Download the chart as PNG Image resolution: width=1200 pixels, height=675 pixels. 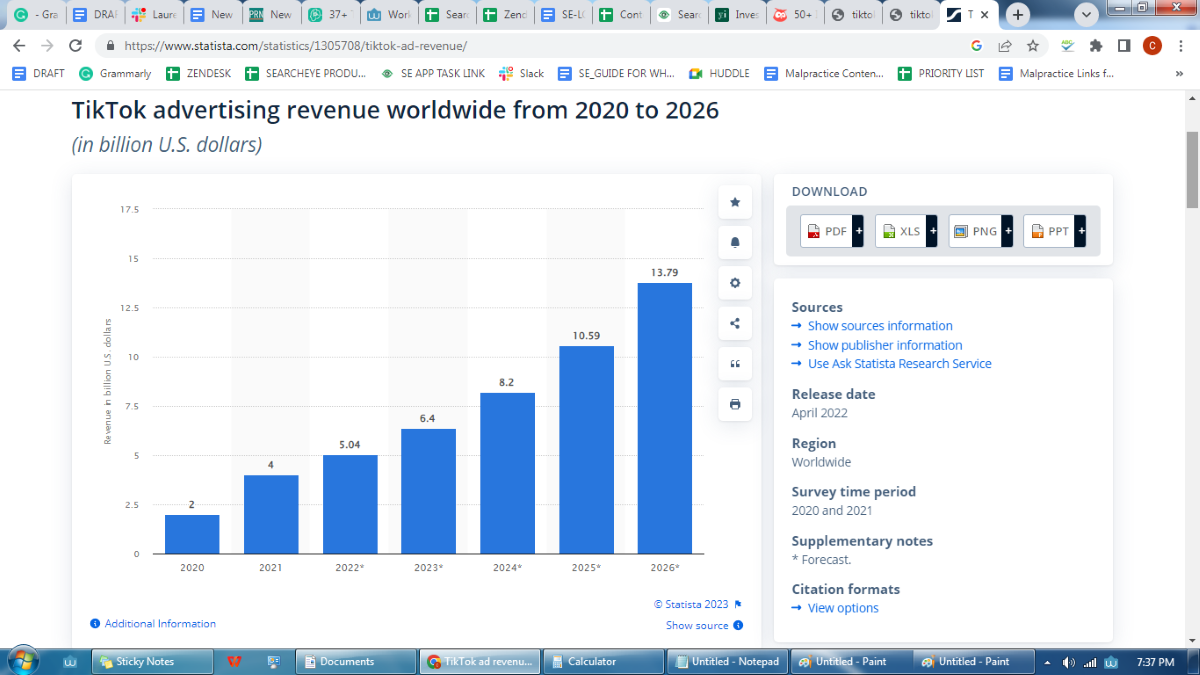(x=980, y=231)
